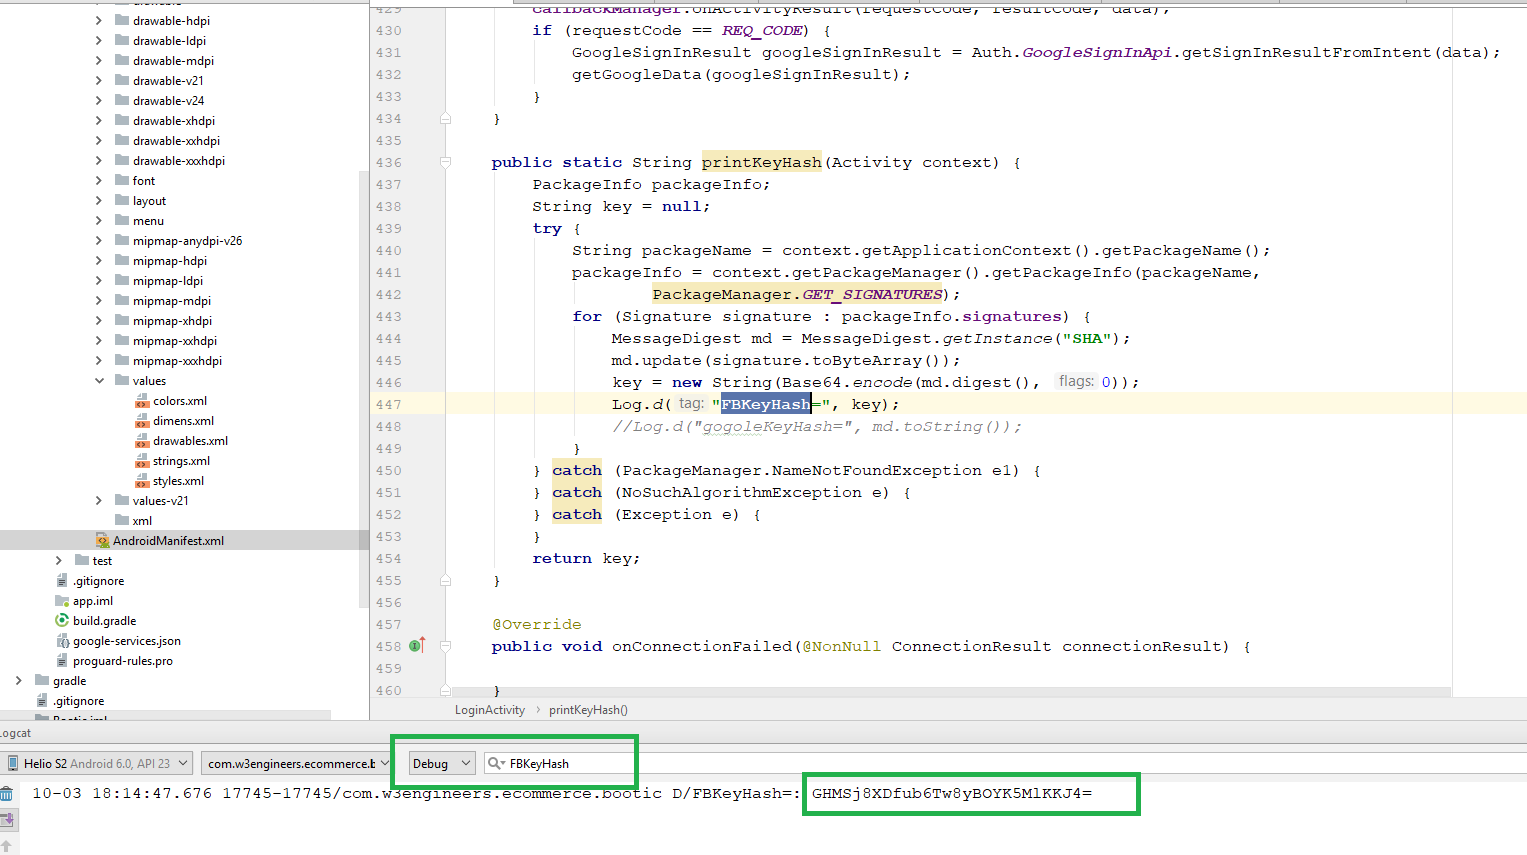Open the com.w3engineers.ecommerce process dropdown

297,764
